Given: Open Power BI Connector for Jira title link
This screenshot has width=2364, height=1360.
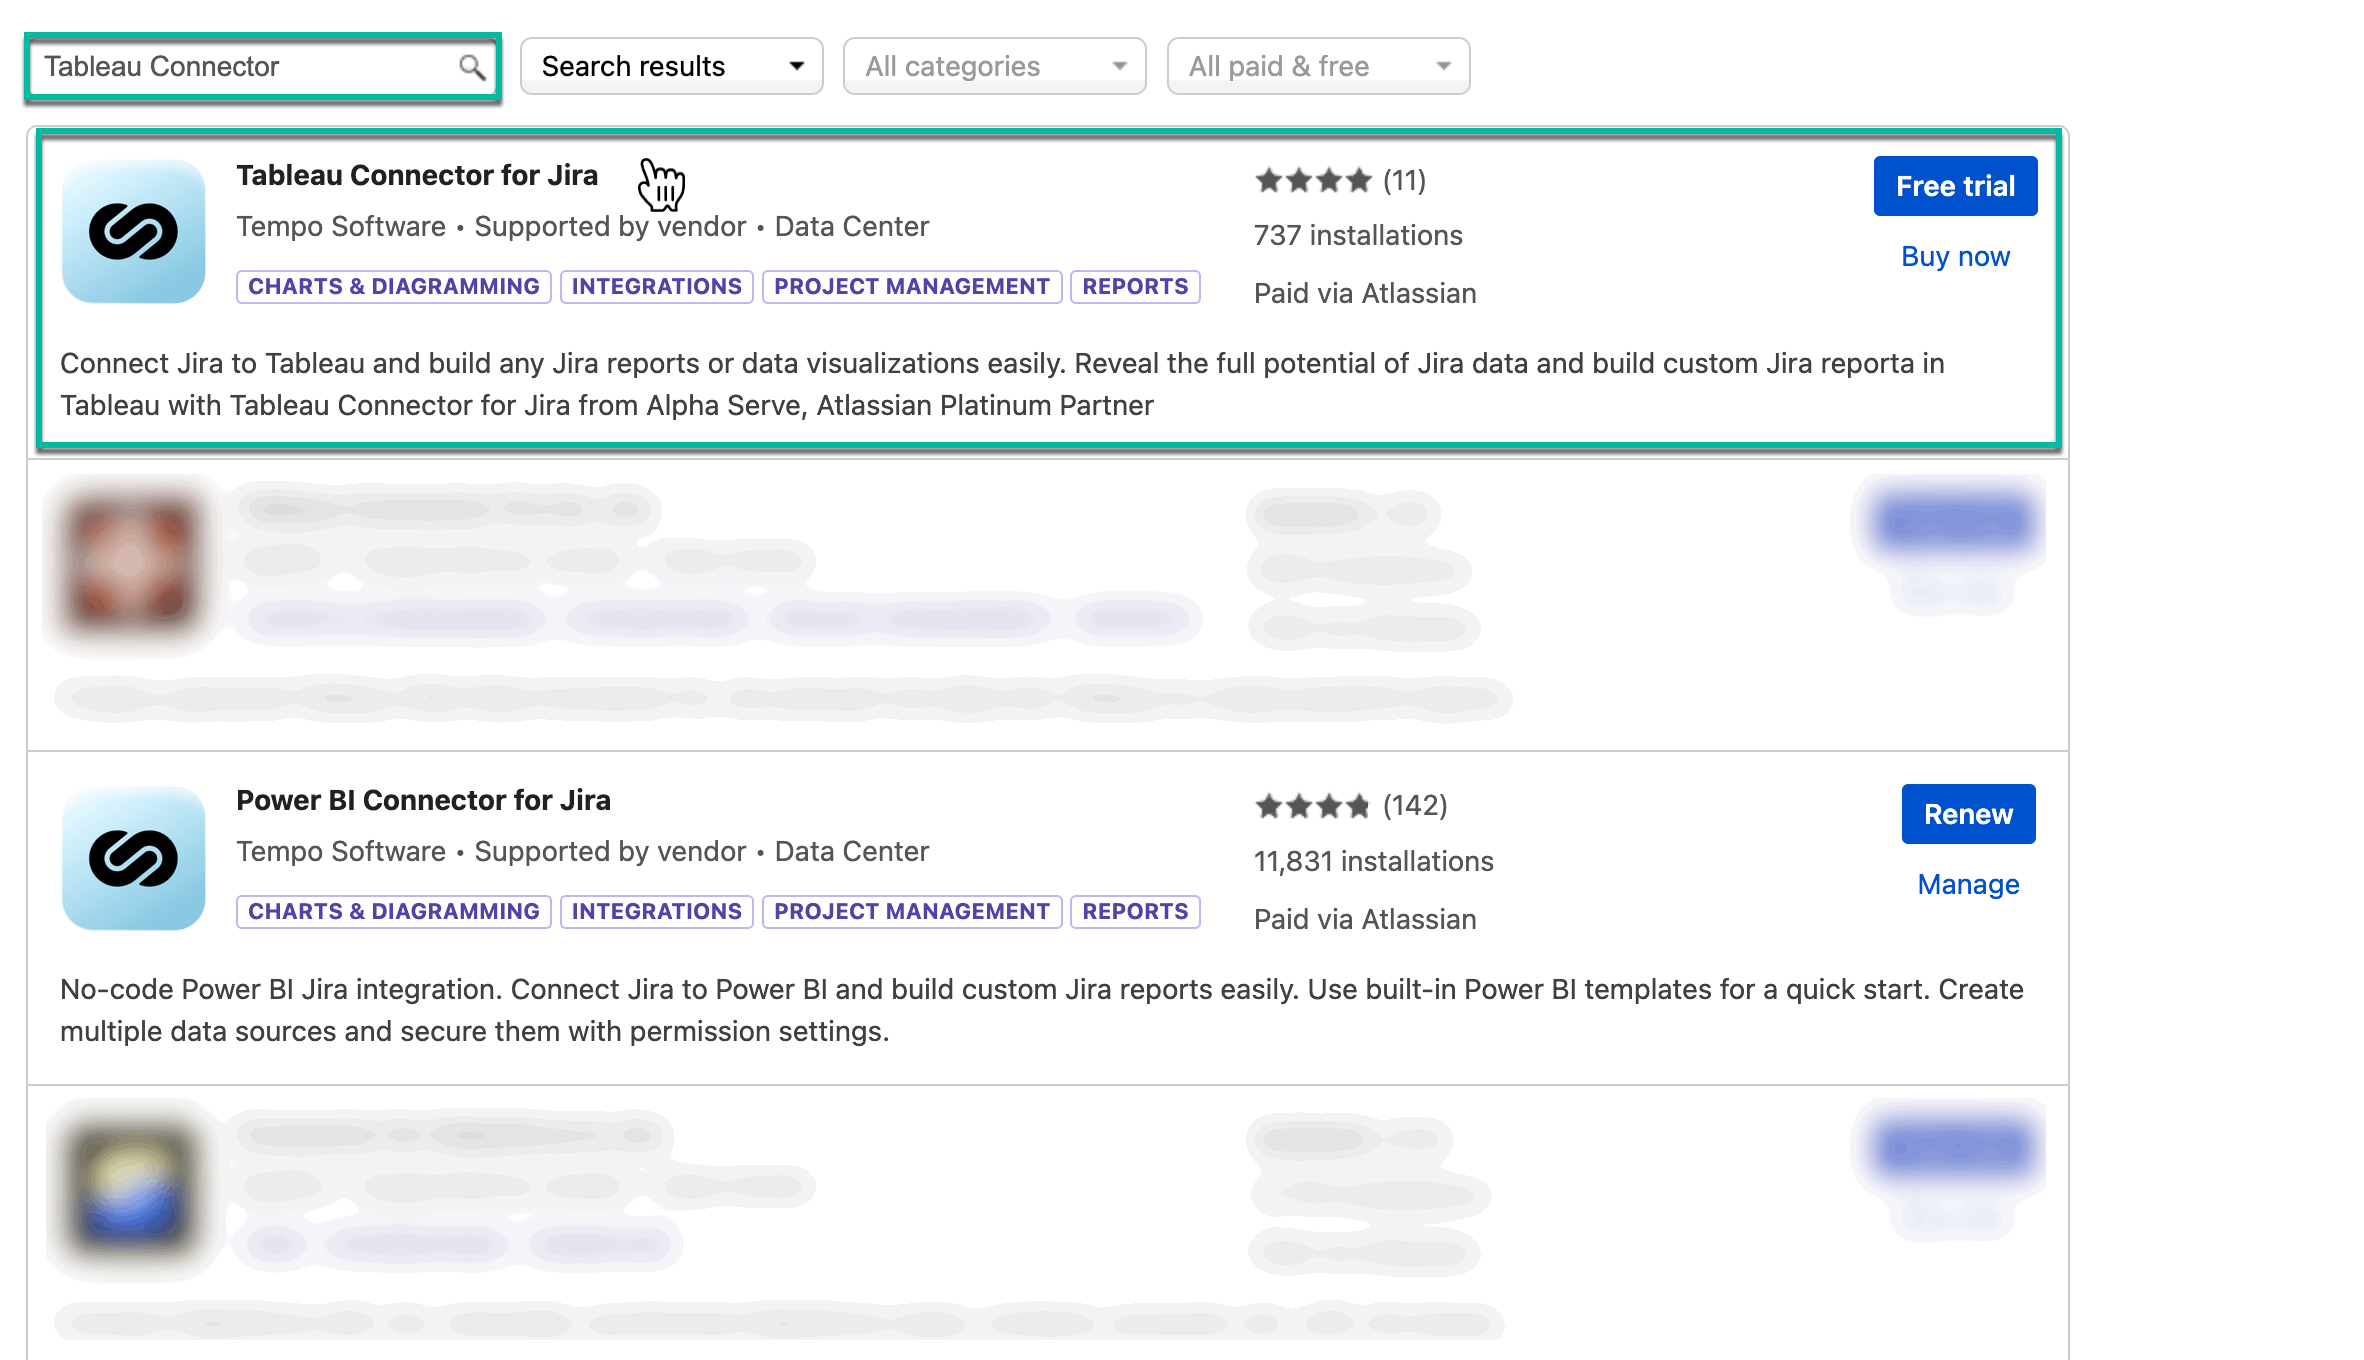Looking at the screenshot, I should pyautogui.click(x=423, y=801).
